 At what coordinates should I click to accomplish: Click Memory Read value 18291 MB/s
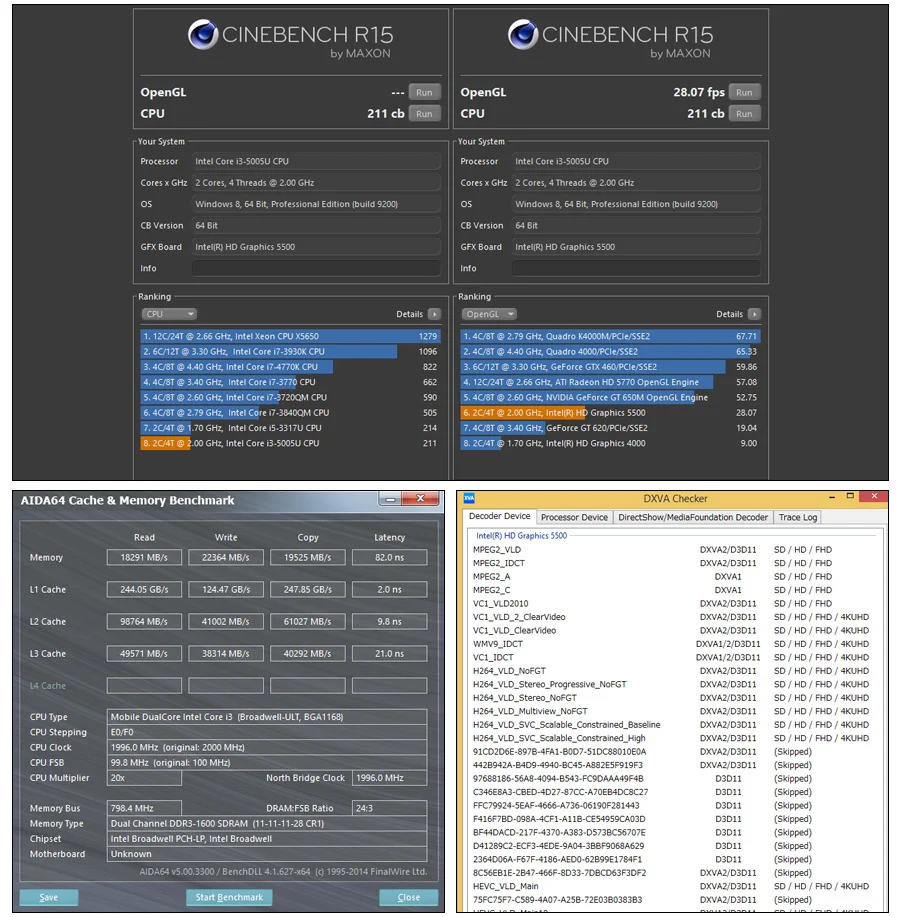(x=144, y=557)
